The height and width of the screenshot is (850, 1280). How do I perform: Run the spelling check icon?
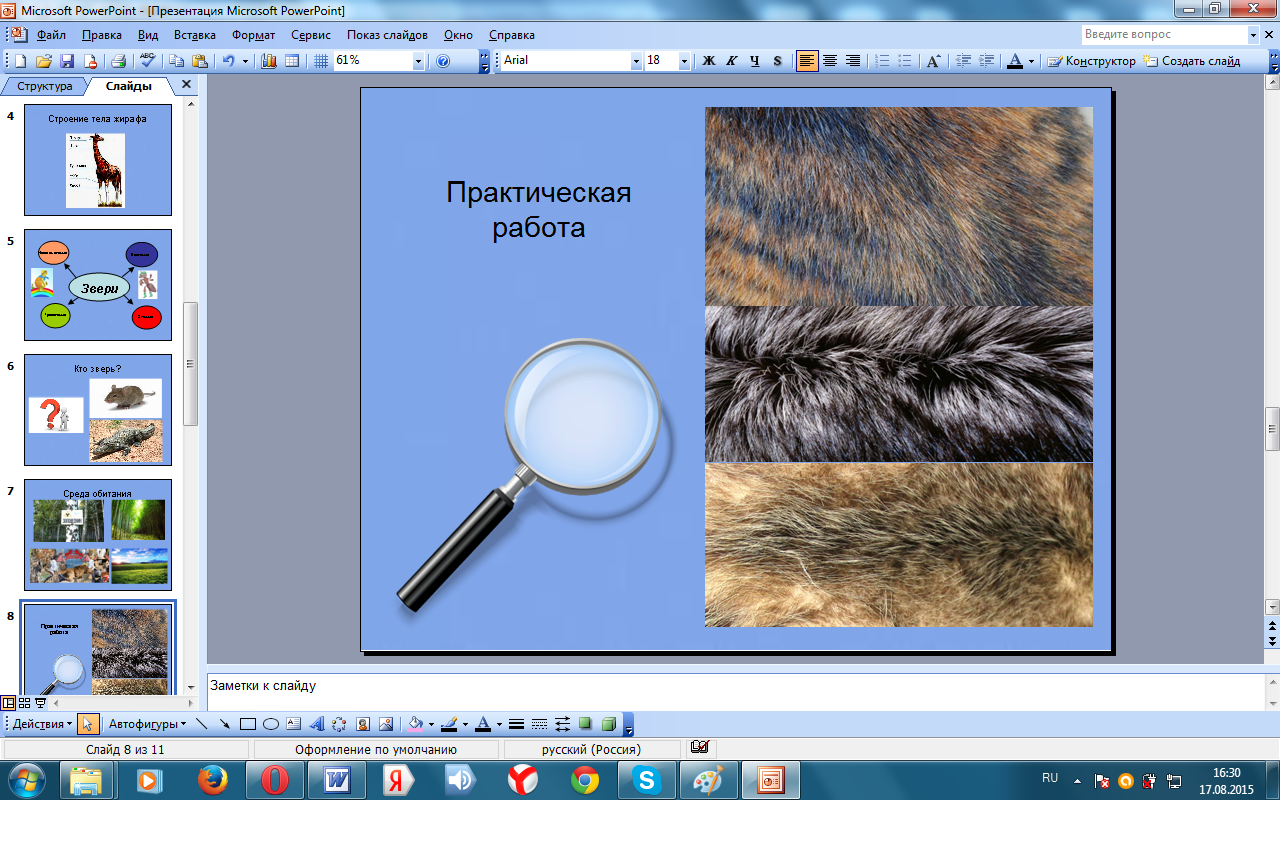click(147, 61)
